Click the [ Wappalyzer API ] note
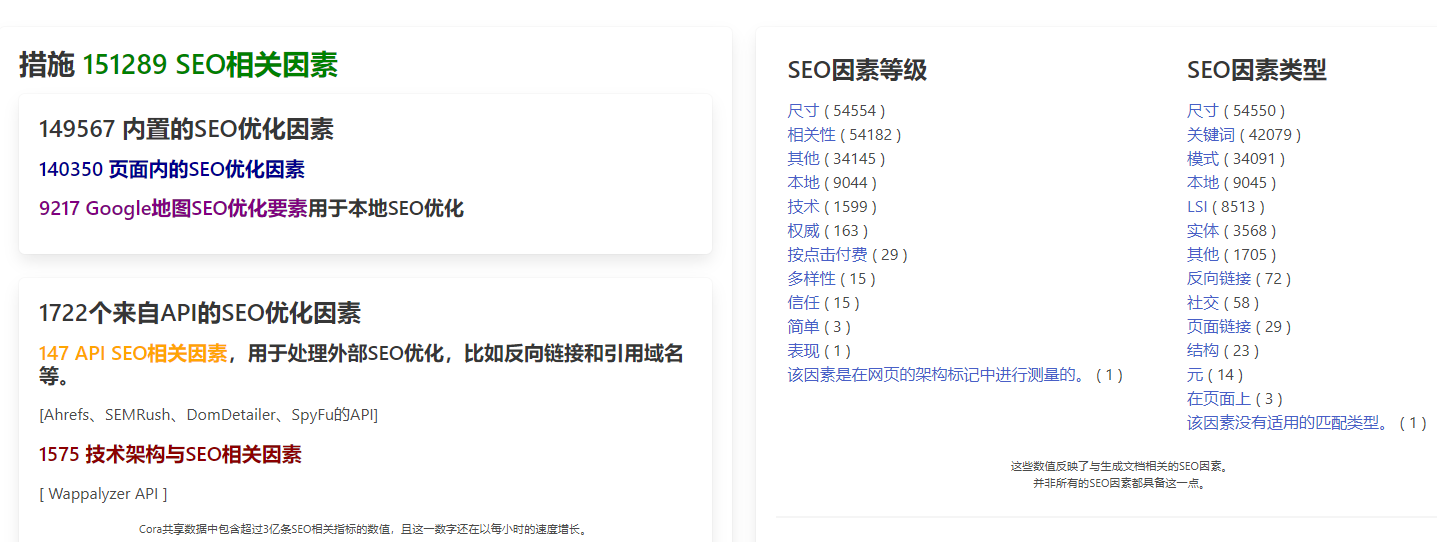Screen dimensions: 1437x542 click(x=103, y=494)
